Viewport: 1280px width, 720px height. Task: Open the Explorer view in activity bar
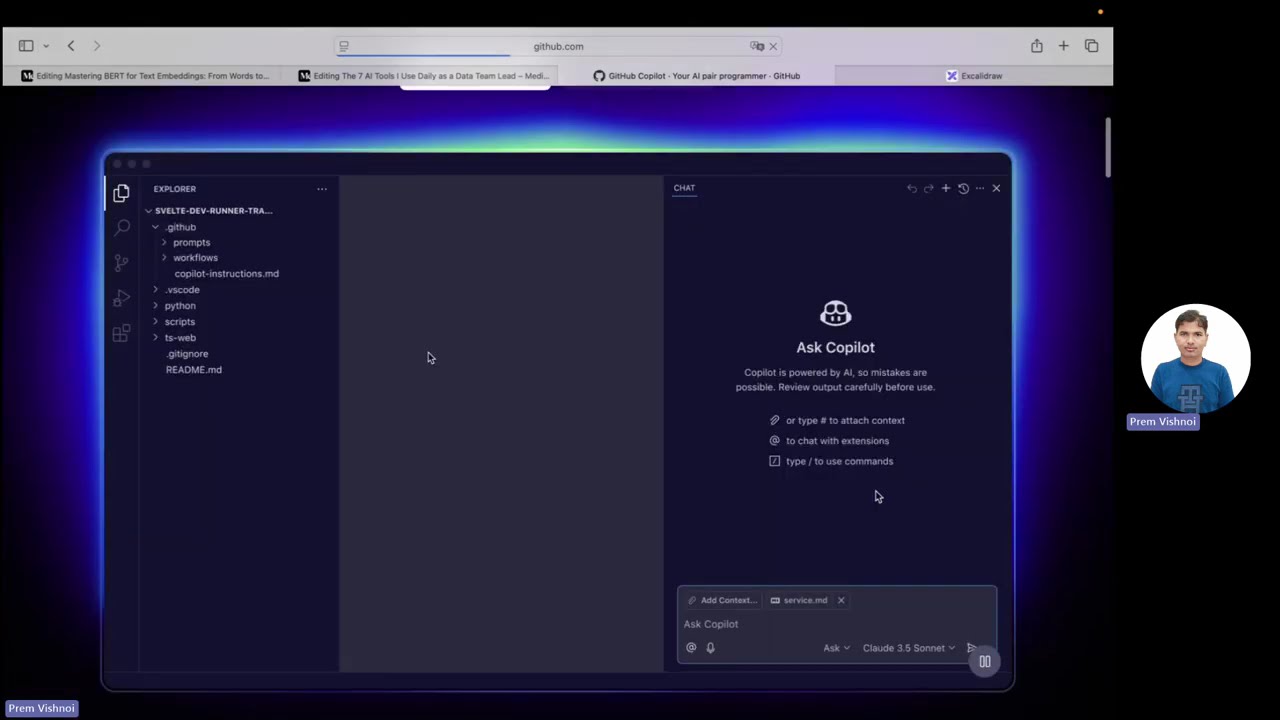pos(121,193)
